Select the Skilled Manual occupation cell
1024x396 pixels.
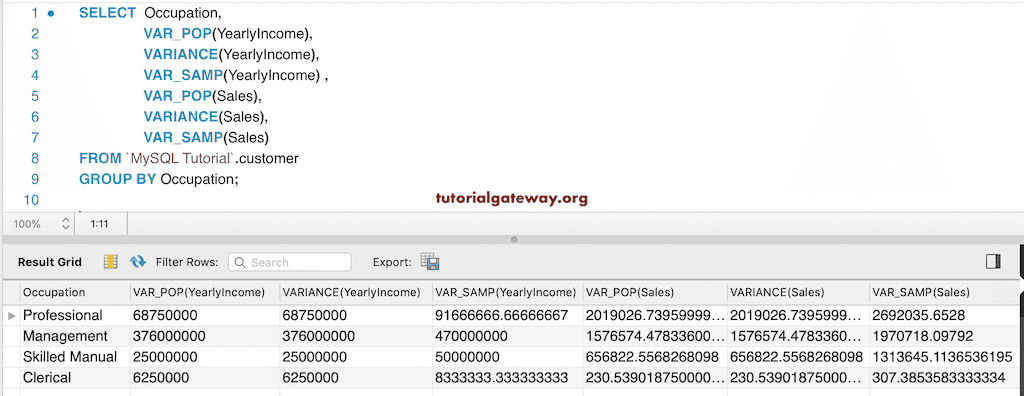pyautogui.click(x=75, y=357)
